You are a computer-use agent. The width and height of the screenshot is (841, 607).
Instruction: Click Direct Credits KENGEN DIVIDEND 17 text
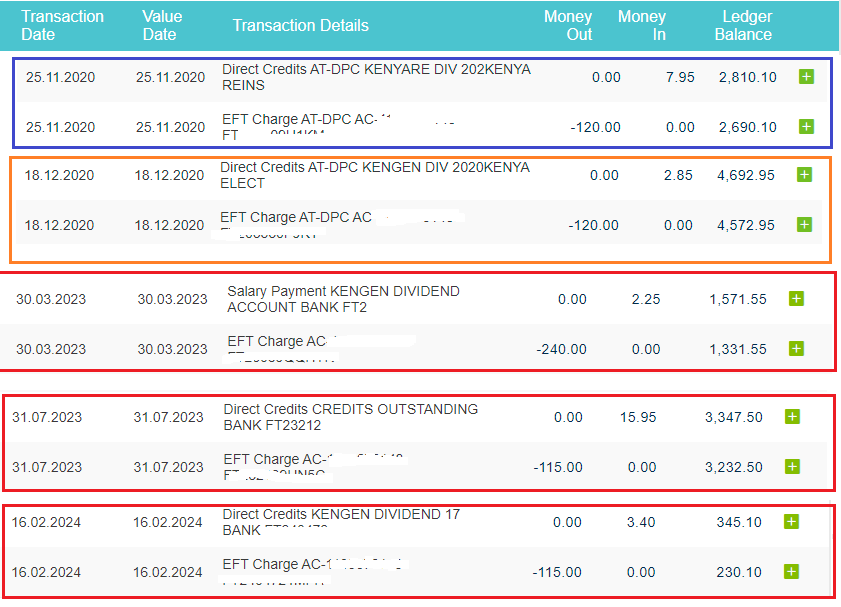[341, 522]
